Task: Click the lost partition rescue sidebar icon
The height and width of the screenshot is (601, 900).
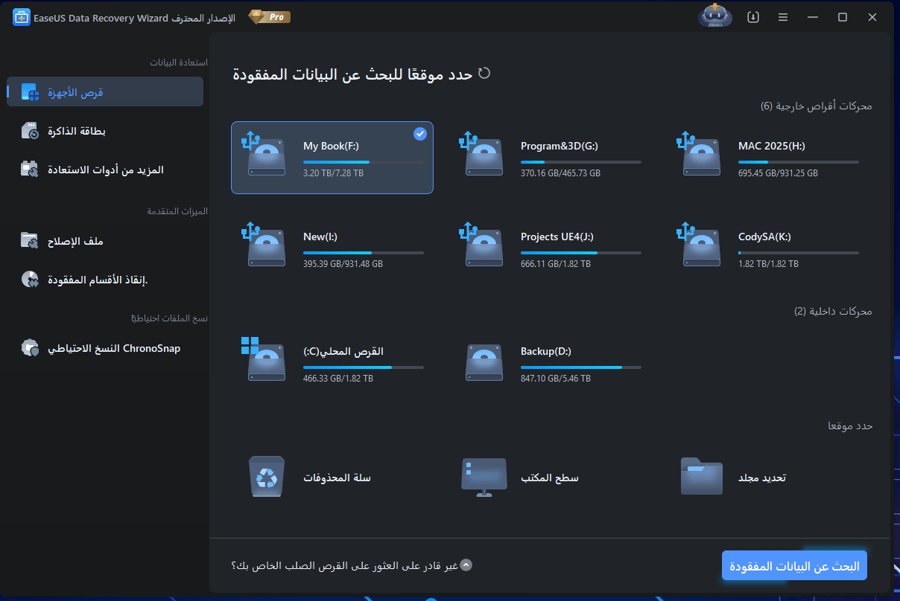Action: tap(30, 280)
